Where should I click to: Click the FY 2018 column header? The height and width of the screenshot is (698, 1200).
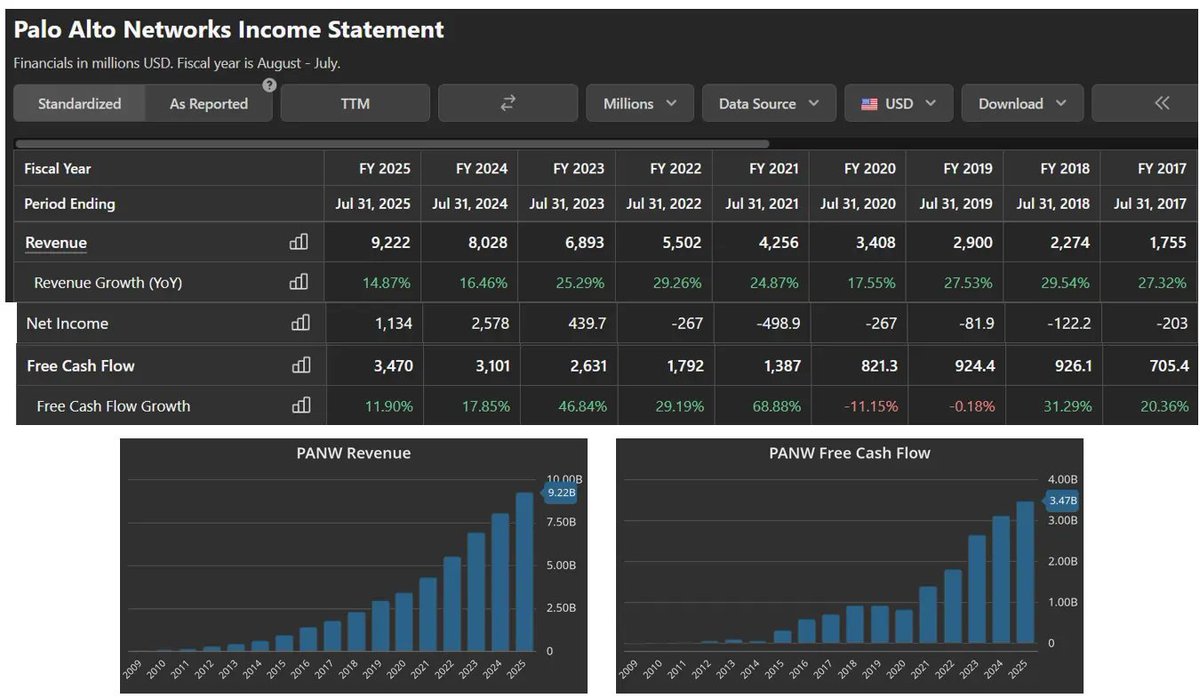pyautogui.click(x=1064, y=168)
